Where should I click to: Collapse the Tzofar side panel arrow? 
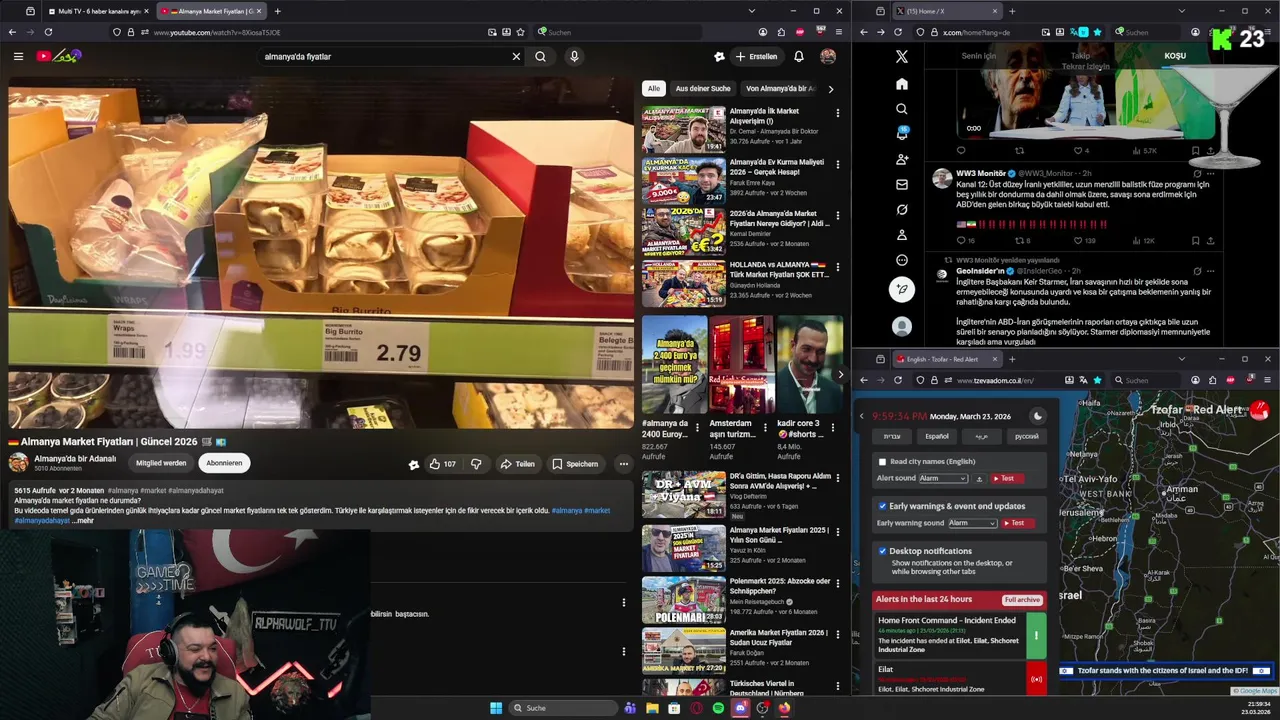click(862, 416)
